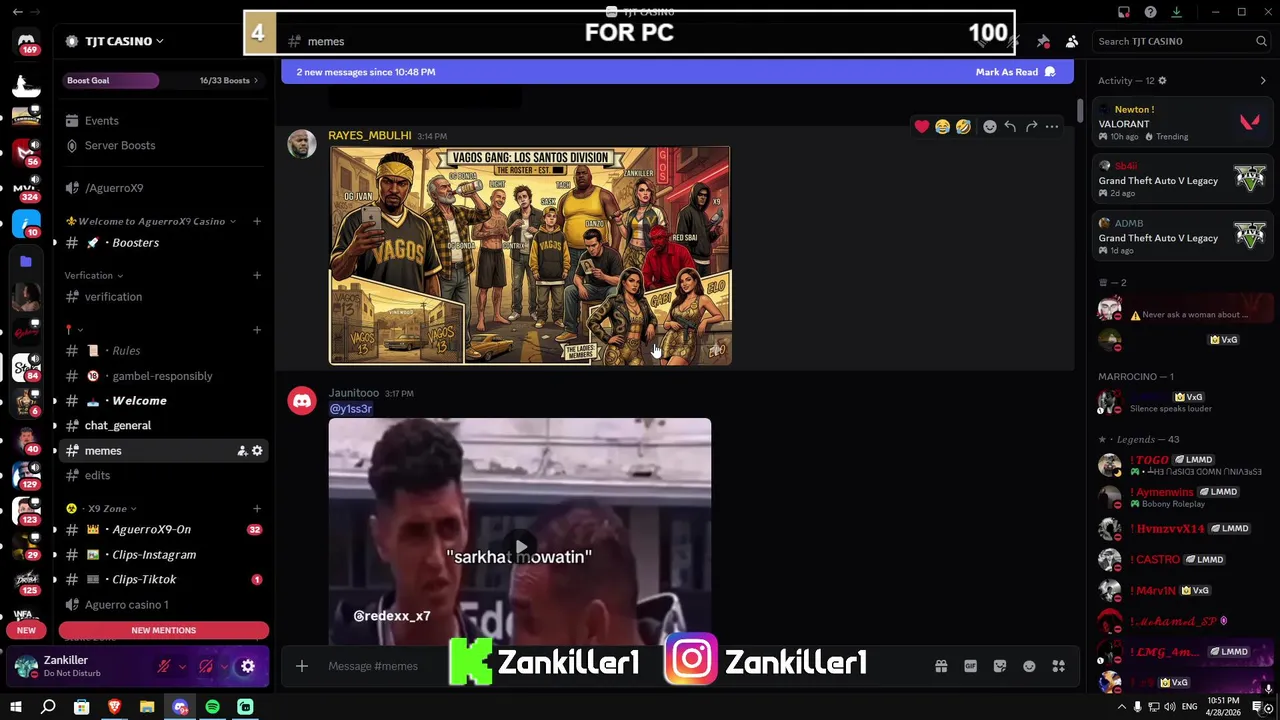Viewport: 1280px width, 720px height.
Task: Open the chat_general channel
Action: click(163, 426)
